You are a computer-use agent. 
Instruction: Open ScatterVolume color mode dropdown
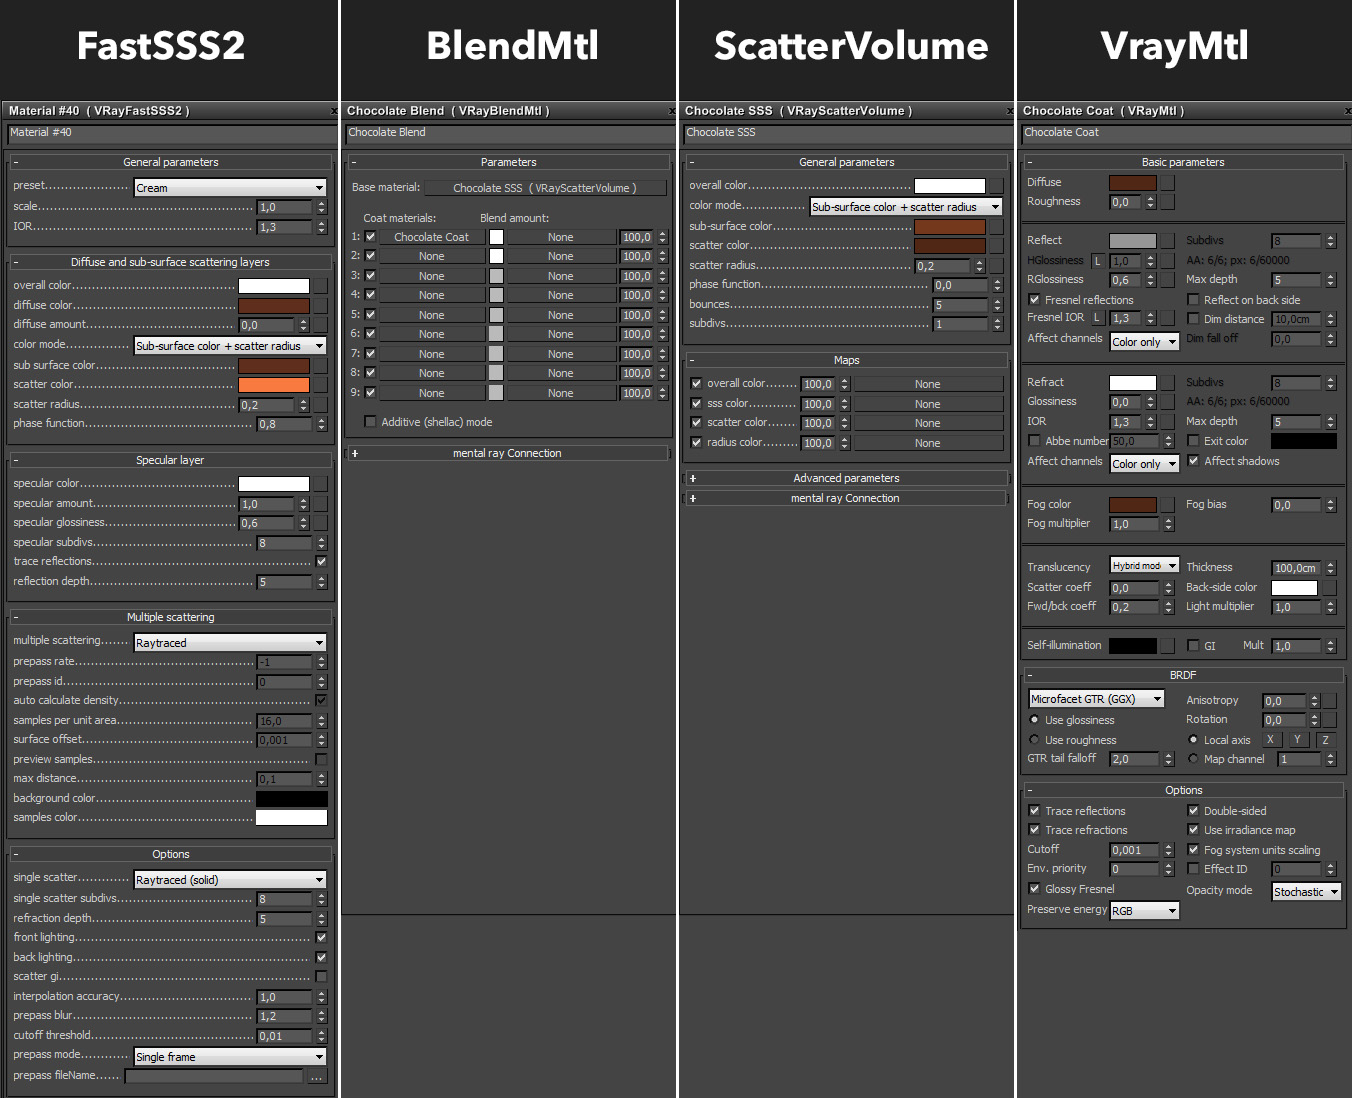click(906, 207)
